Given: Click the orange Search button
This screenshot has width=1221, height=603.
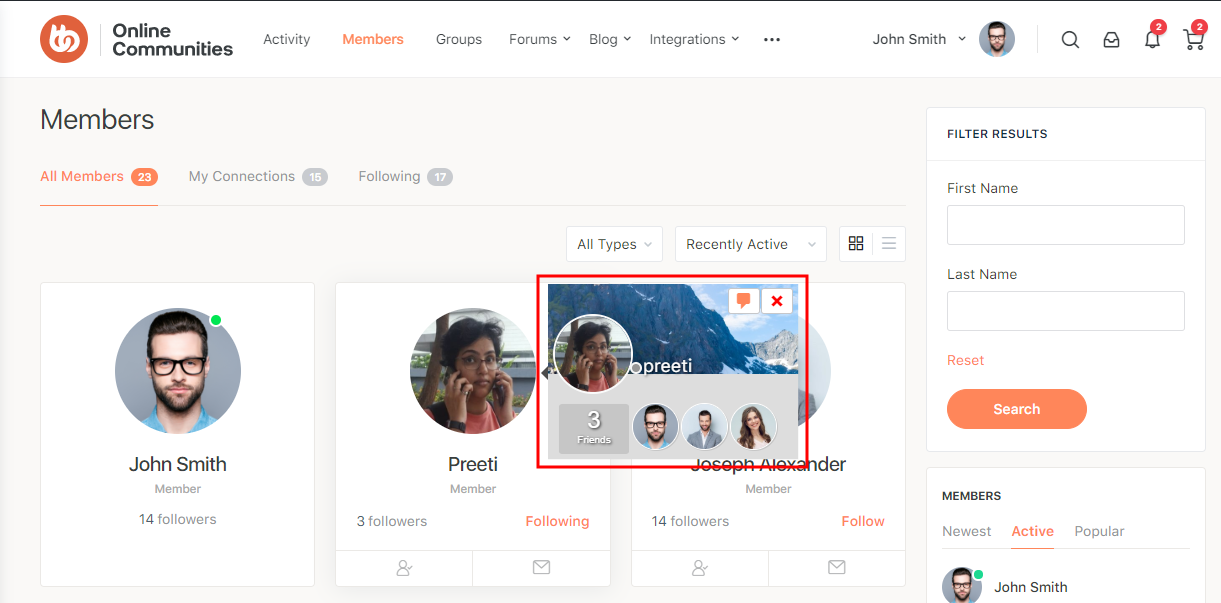Looking at the screenshot, I should pos(1016,409).
